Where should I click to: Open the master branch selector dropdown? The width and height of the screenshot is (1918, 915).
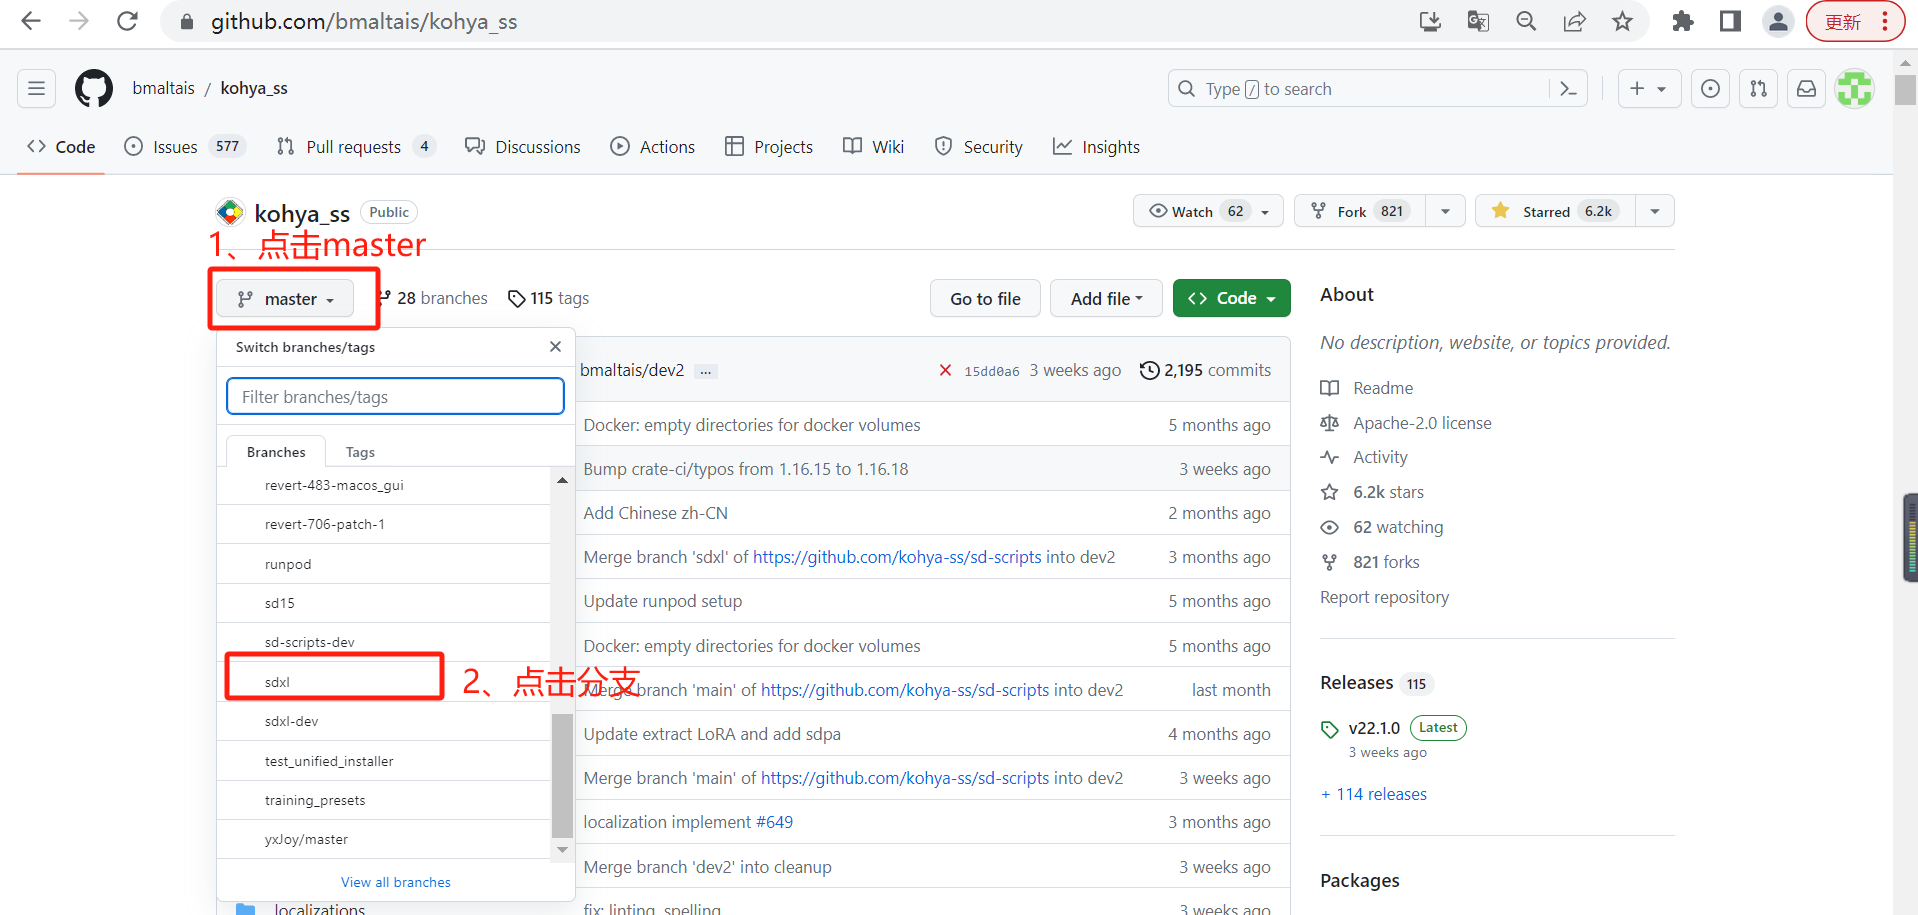pyautogui.click(x=285, y=299)
